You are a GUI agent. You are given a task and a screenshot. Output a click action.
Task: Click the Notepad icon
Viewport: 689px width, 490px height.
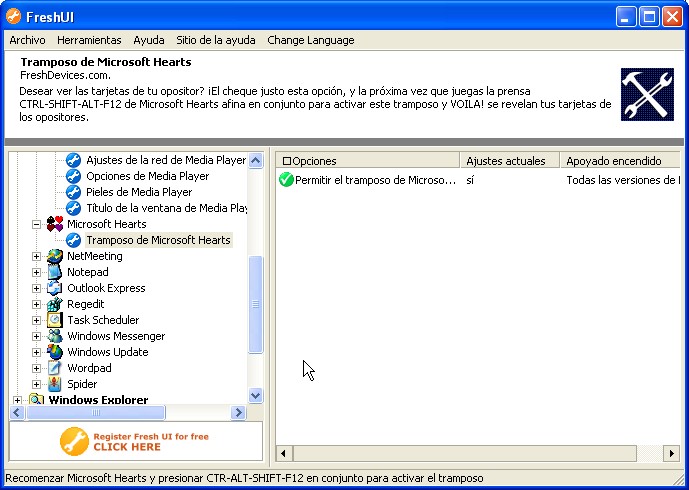tap(55, 272)
